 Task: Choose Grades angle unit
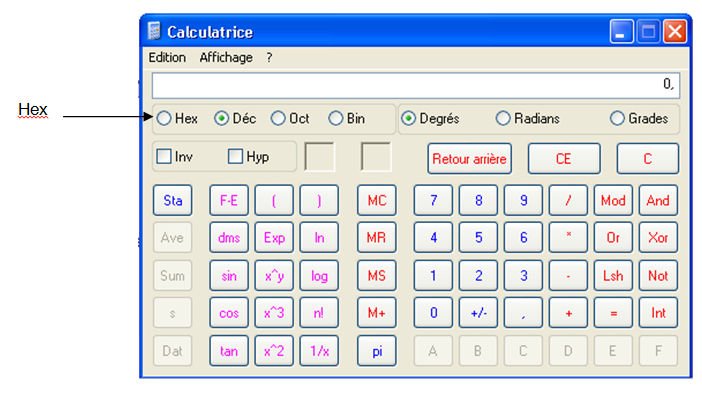(x=617, y=119)
